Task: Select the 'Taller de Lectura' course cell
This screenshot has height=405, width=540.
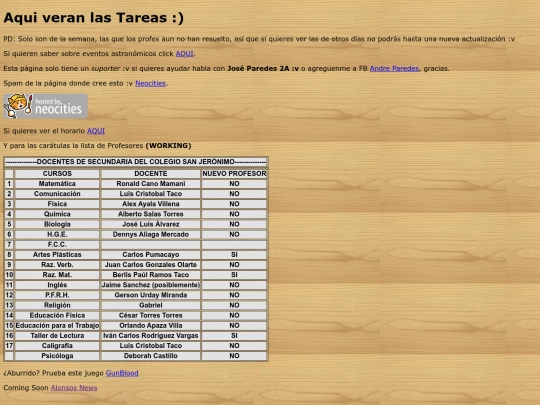Action: pos(57,335)
